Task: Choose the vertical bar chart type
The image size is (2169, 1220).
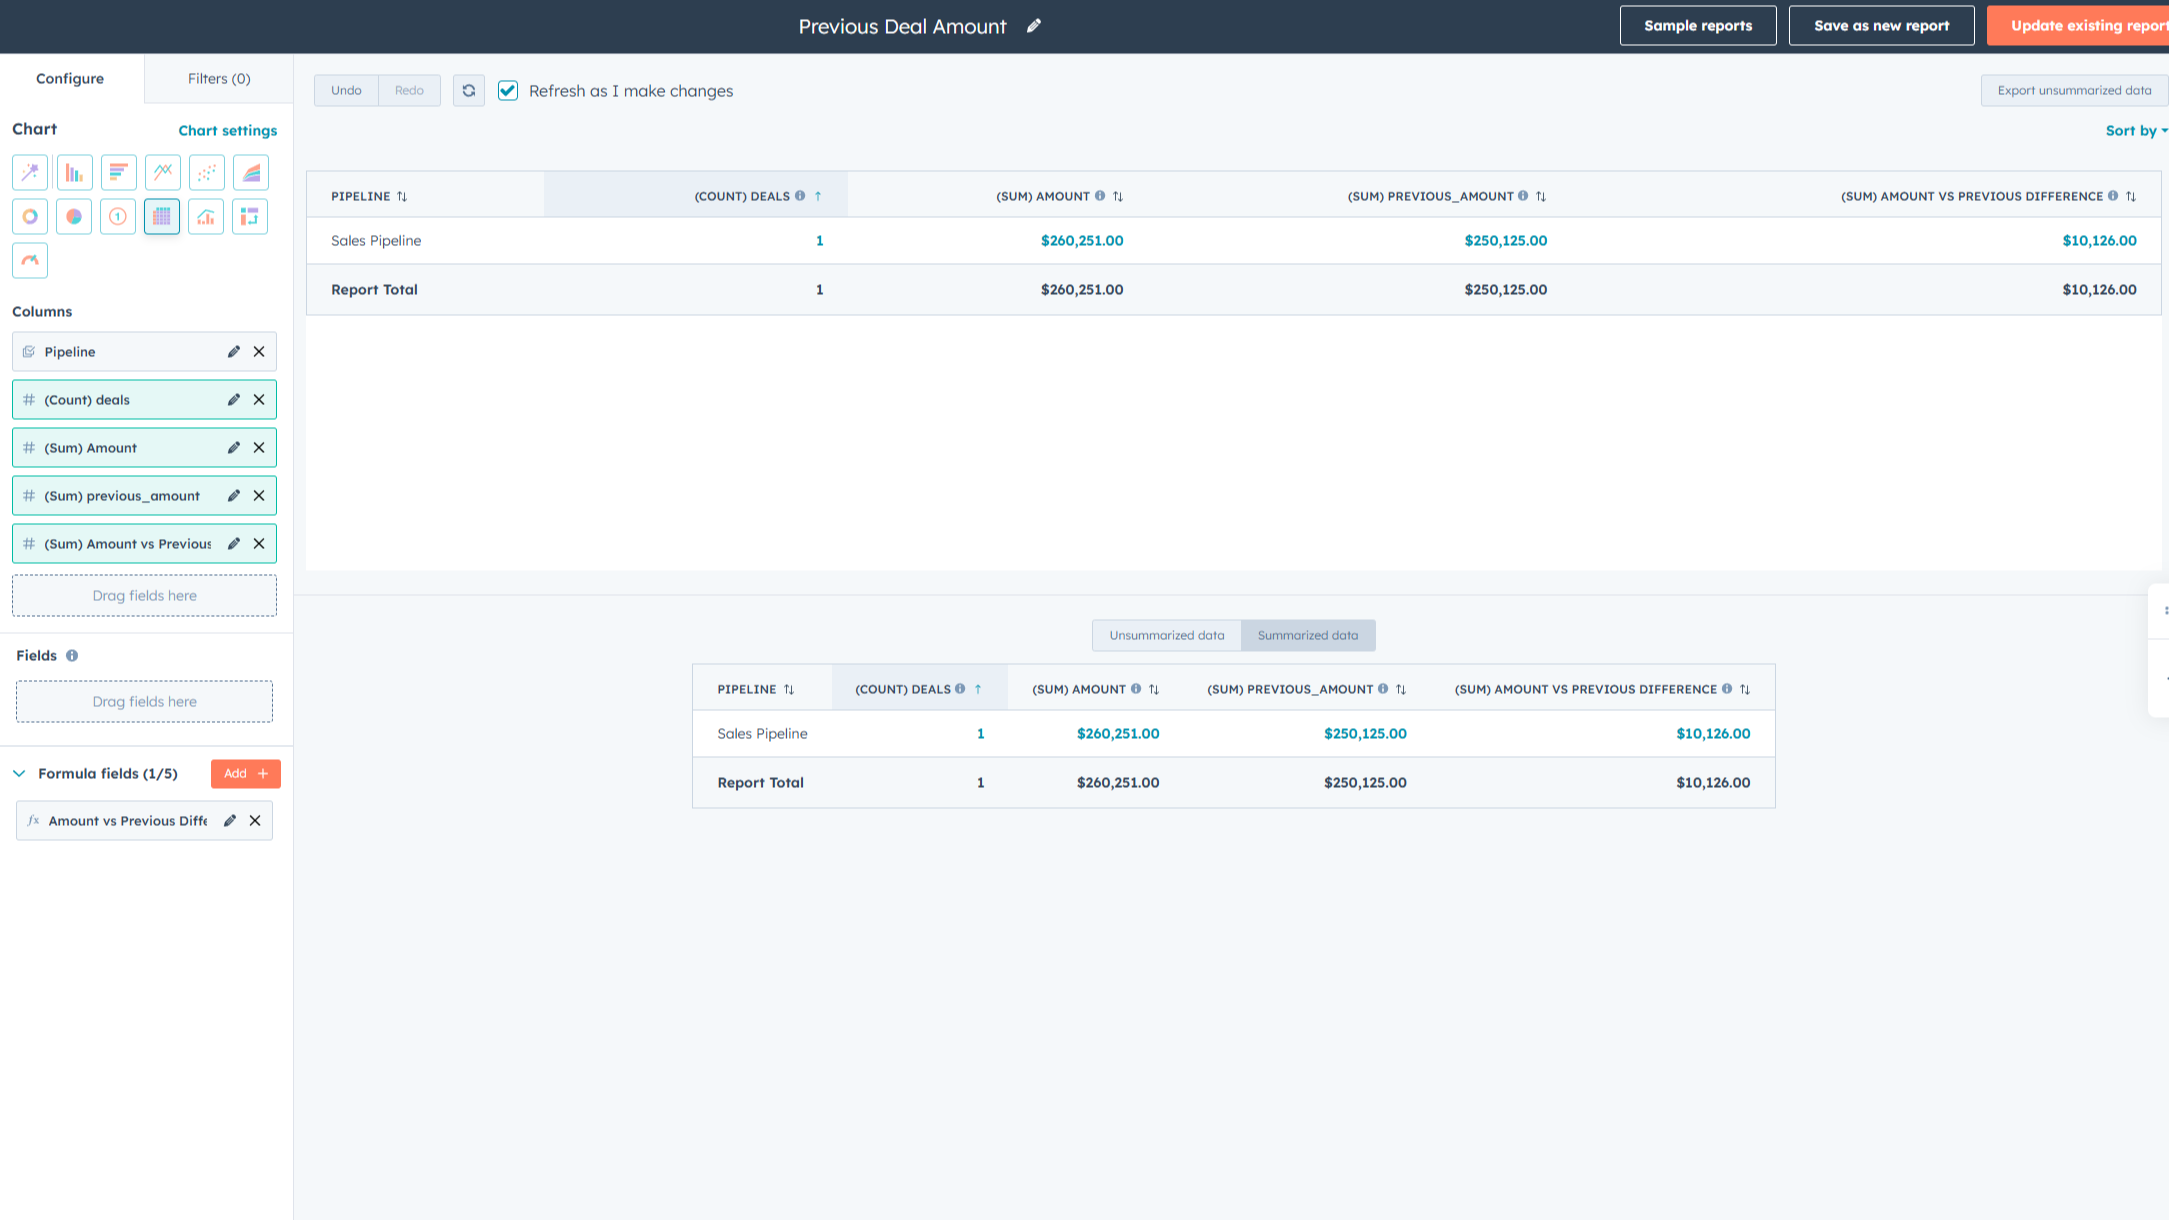Action: pyautogui.click(x=74, y=172)
